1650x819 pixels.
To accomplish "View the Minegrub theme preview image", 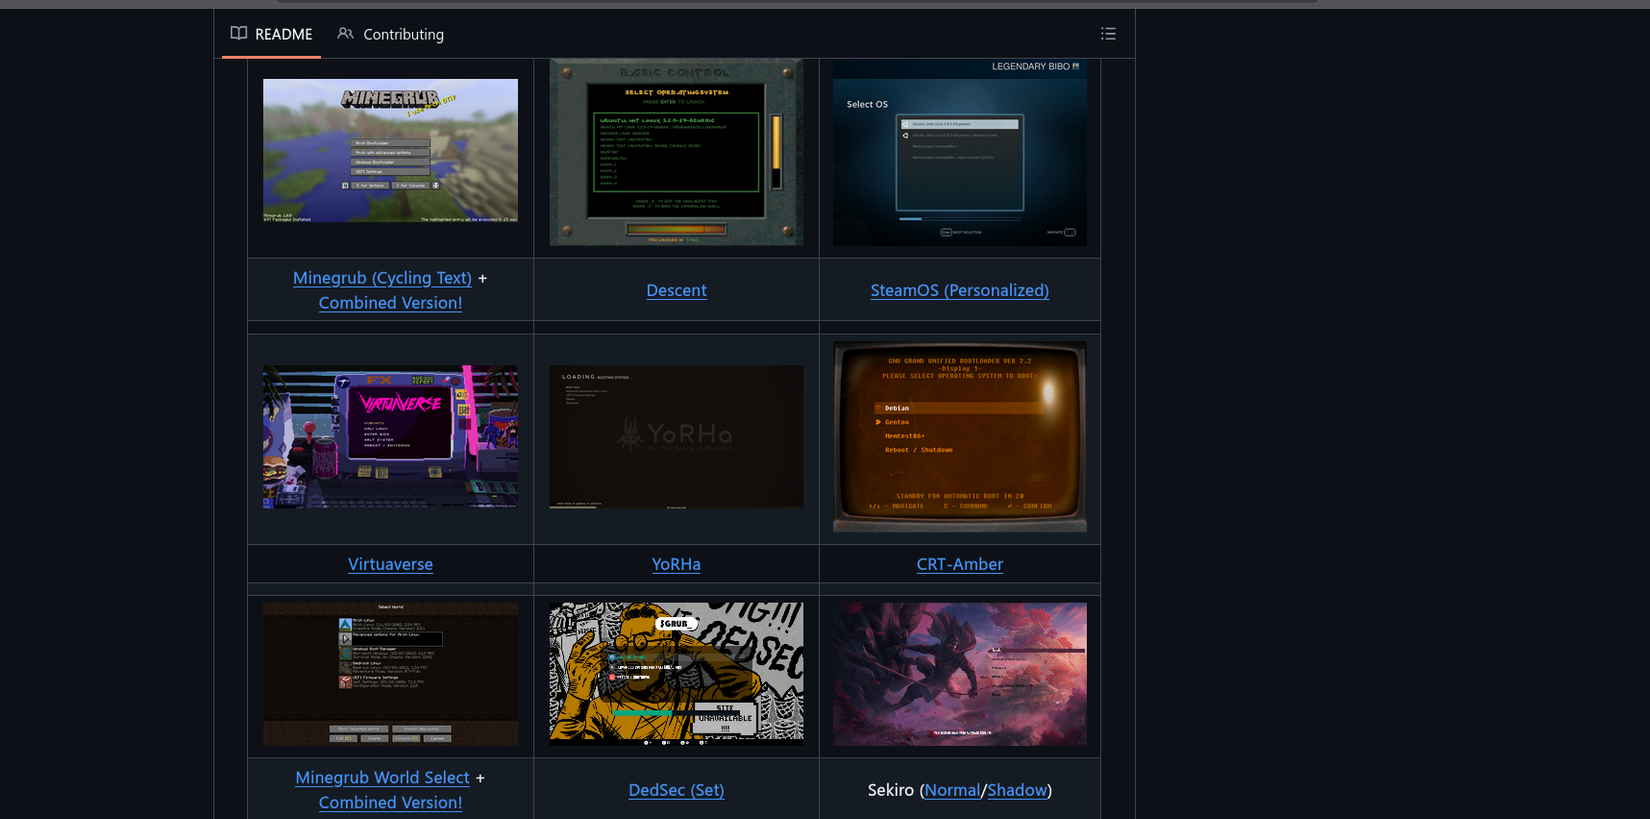I will 390,150.
